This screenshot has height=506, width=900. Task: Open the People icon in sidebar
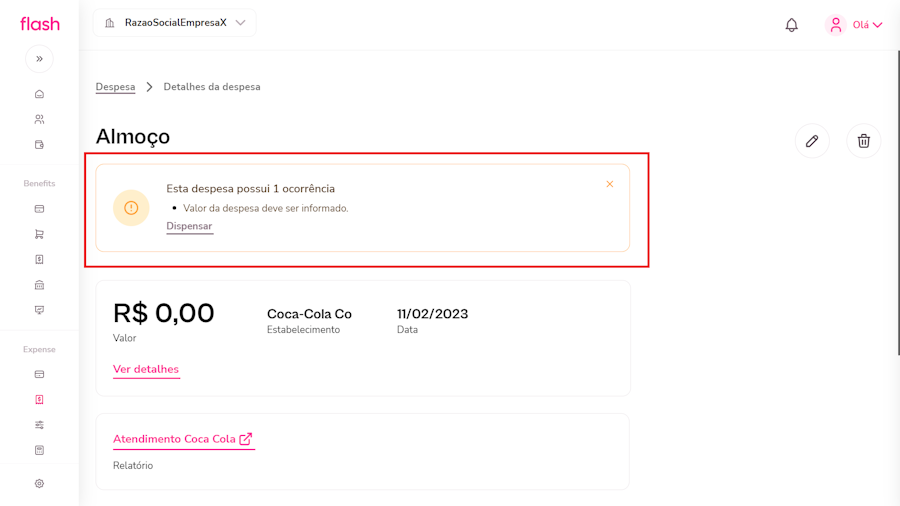pos(39,119)
